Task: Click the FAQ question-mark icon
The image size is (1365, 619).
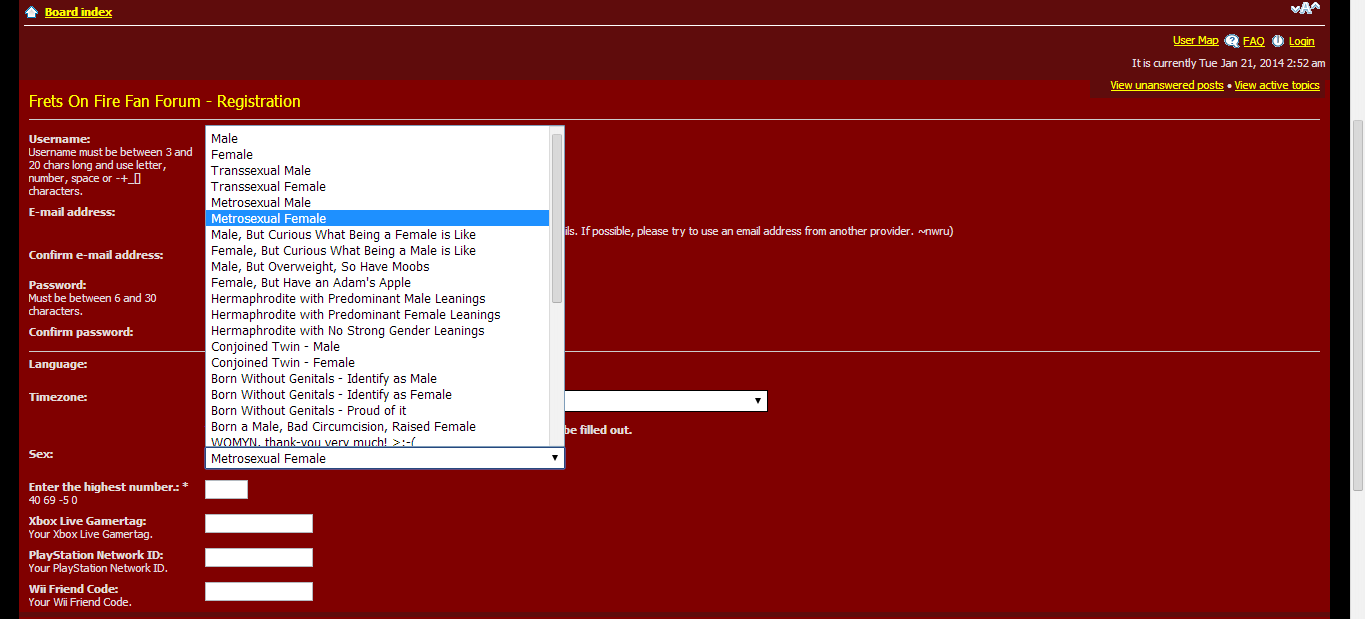Action: point(1232,41)
